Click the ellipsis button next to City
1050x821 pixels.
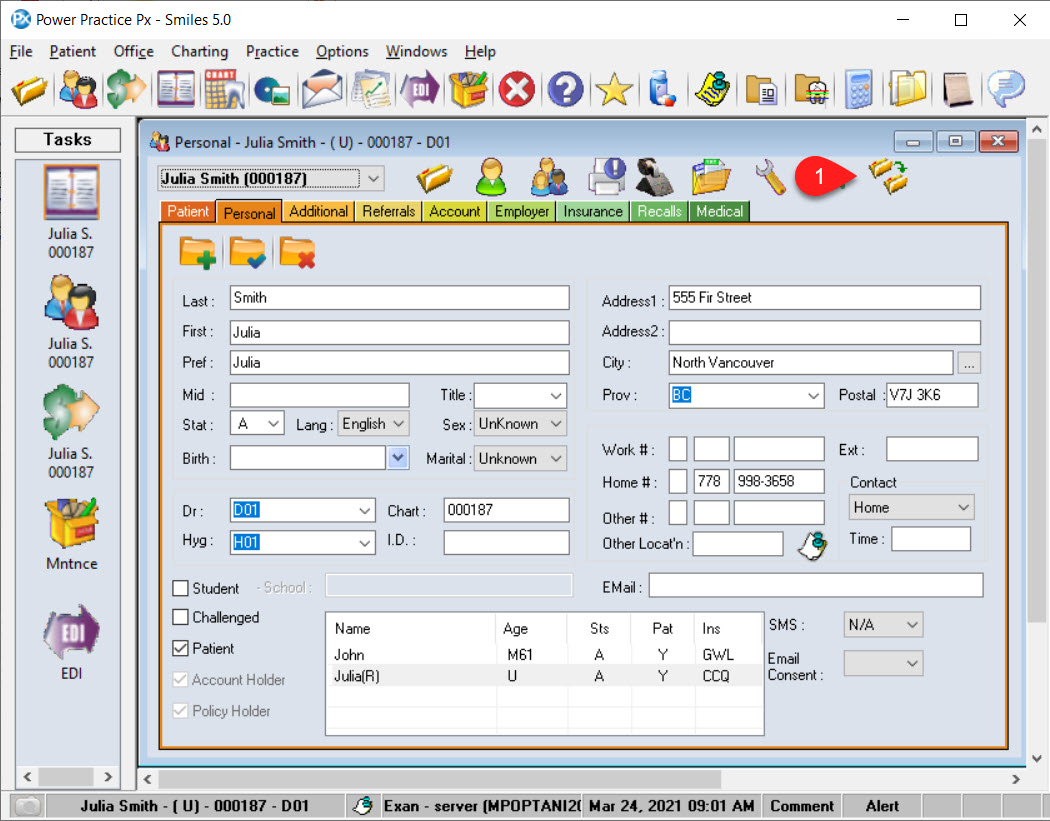(969, 363)
